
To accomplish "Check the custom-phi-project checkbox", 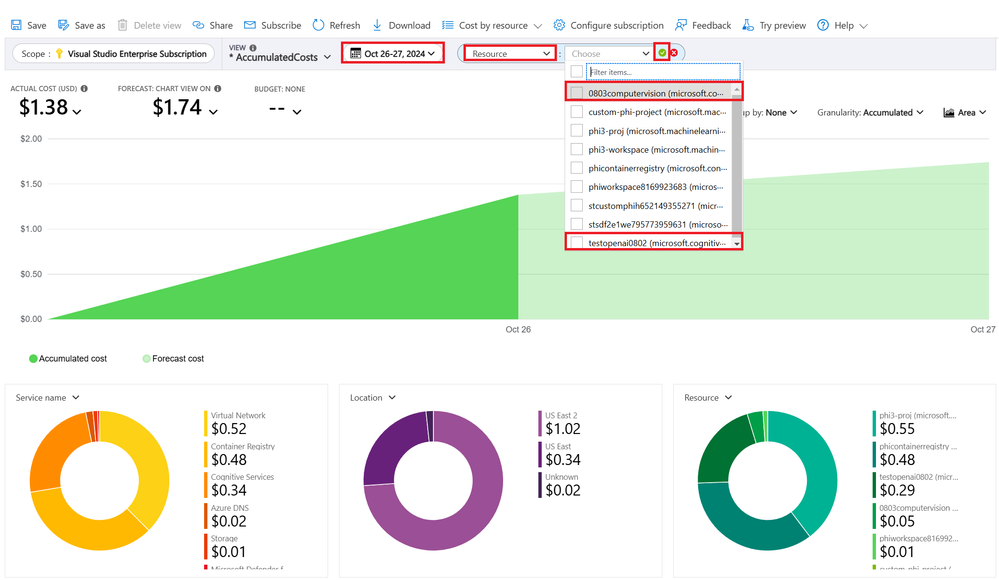I will (577, 112).
